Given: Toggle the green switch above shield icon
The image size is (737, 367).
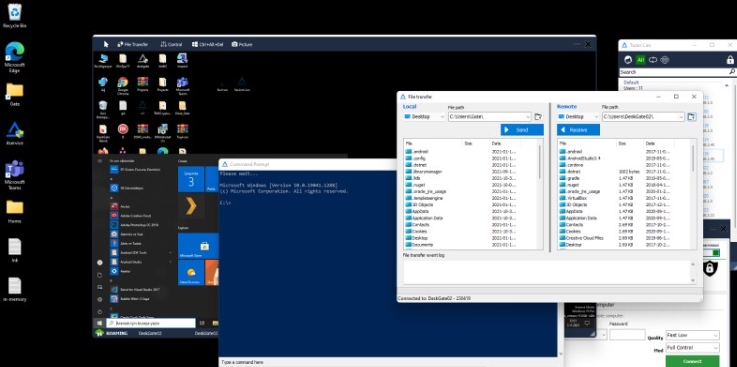Looking at the screenshot, I should pyautogui.click(x=711, y=253).
